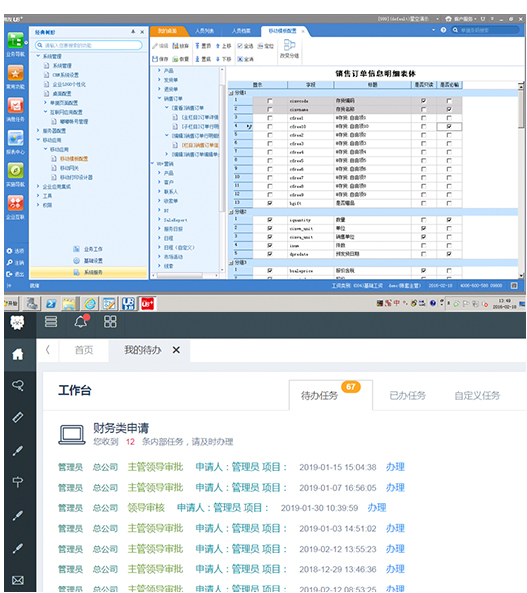
Task: Click the 全选 select-all icon
Action: tap(240, 46)
